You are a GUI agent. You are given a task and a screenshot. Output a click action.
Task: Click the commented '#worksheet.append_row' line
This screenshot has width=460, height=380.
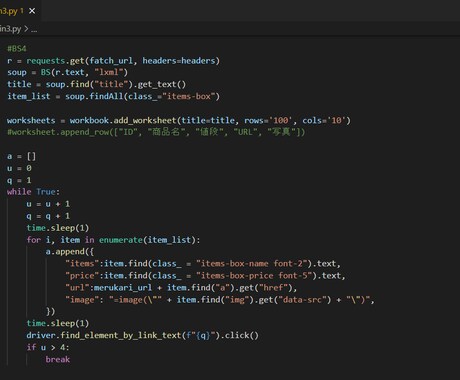[156, 132]
